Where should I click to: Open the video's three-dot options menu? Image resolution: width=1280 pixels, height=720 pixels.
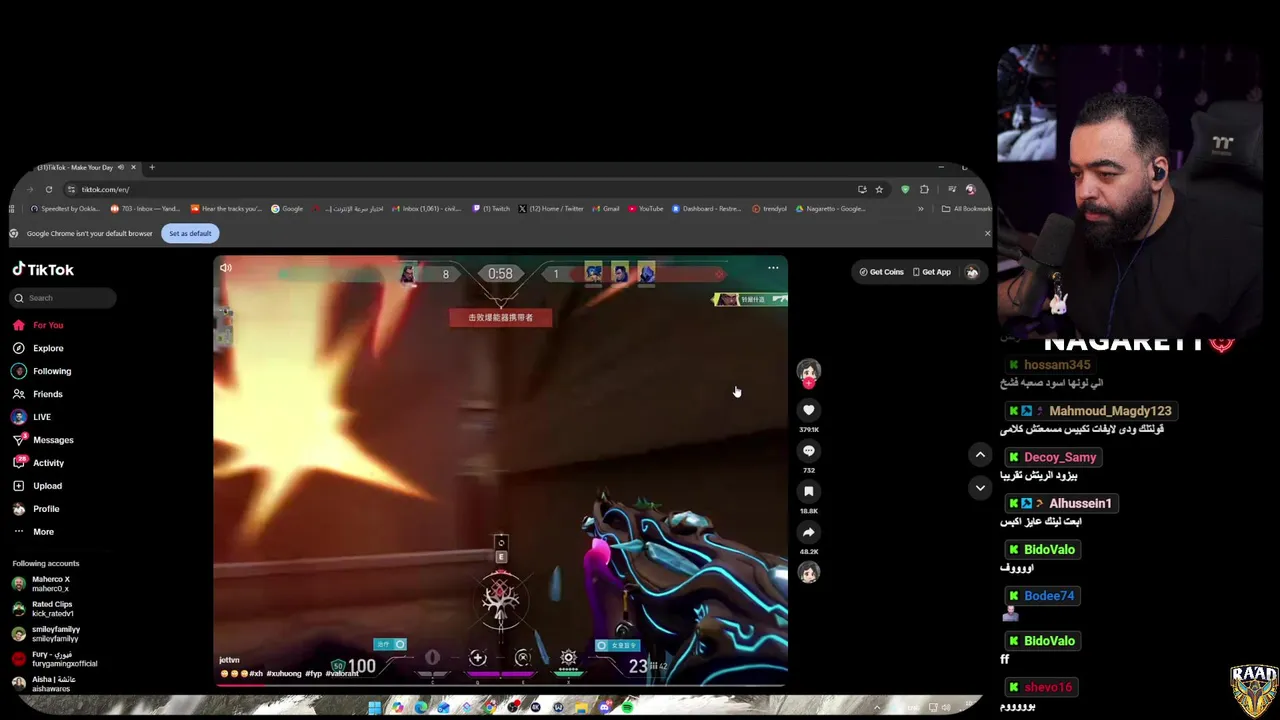[x=773, y=267]
